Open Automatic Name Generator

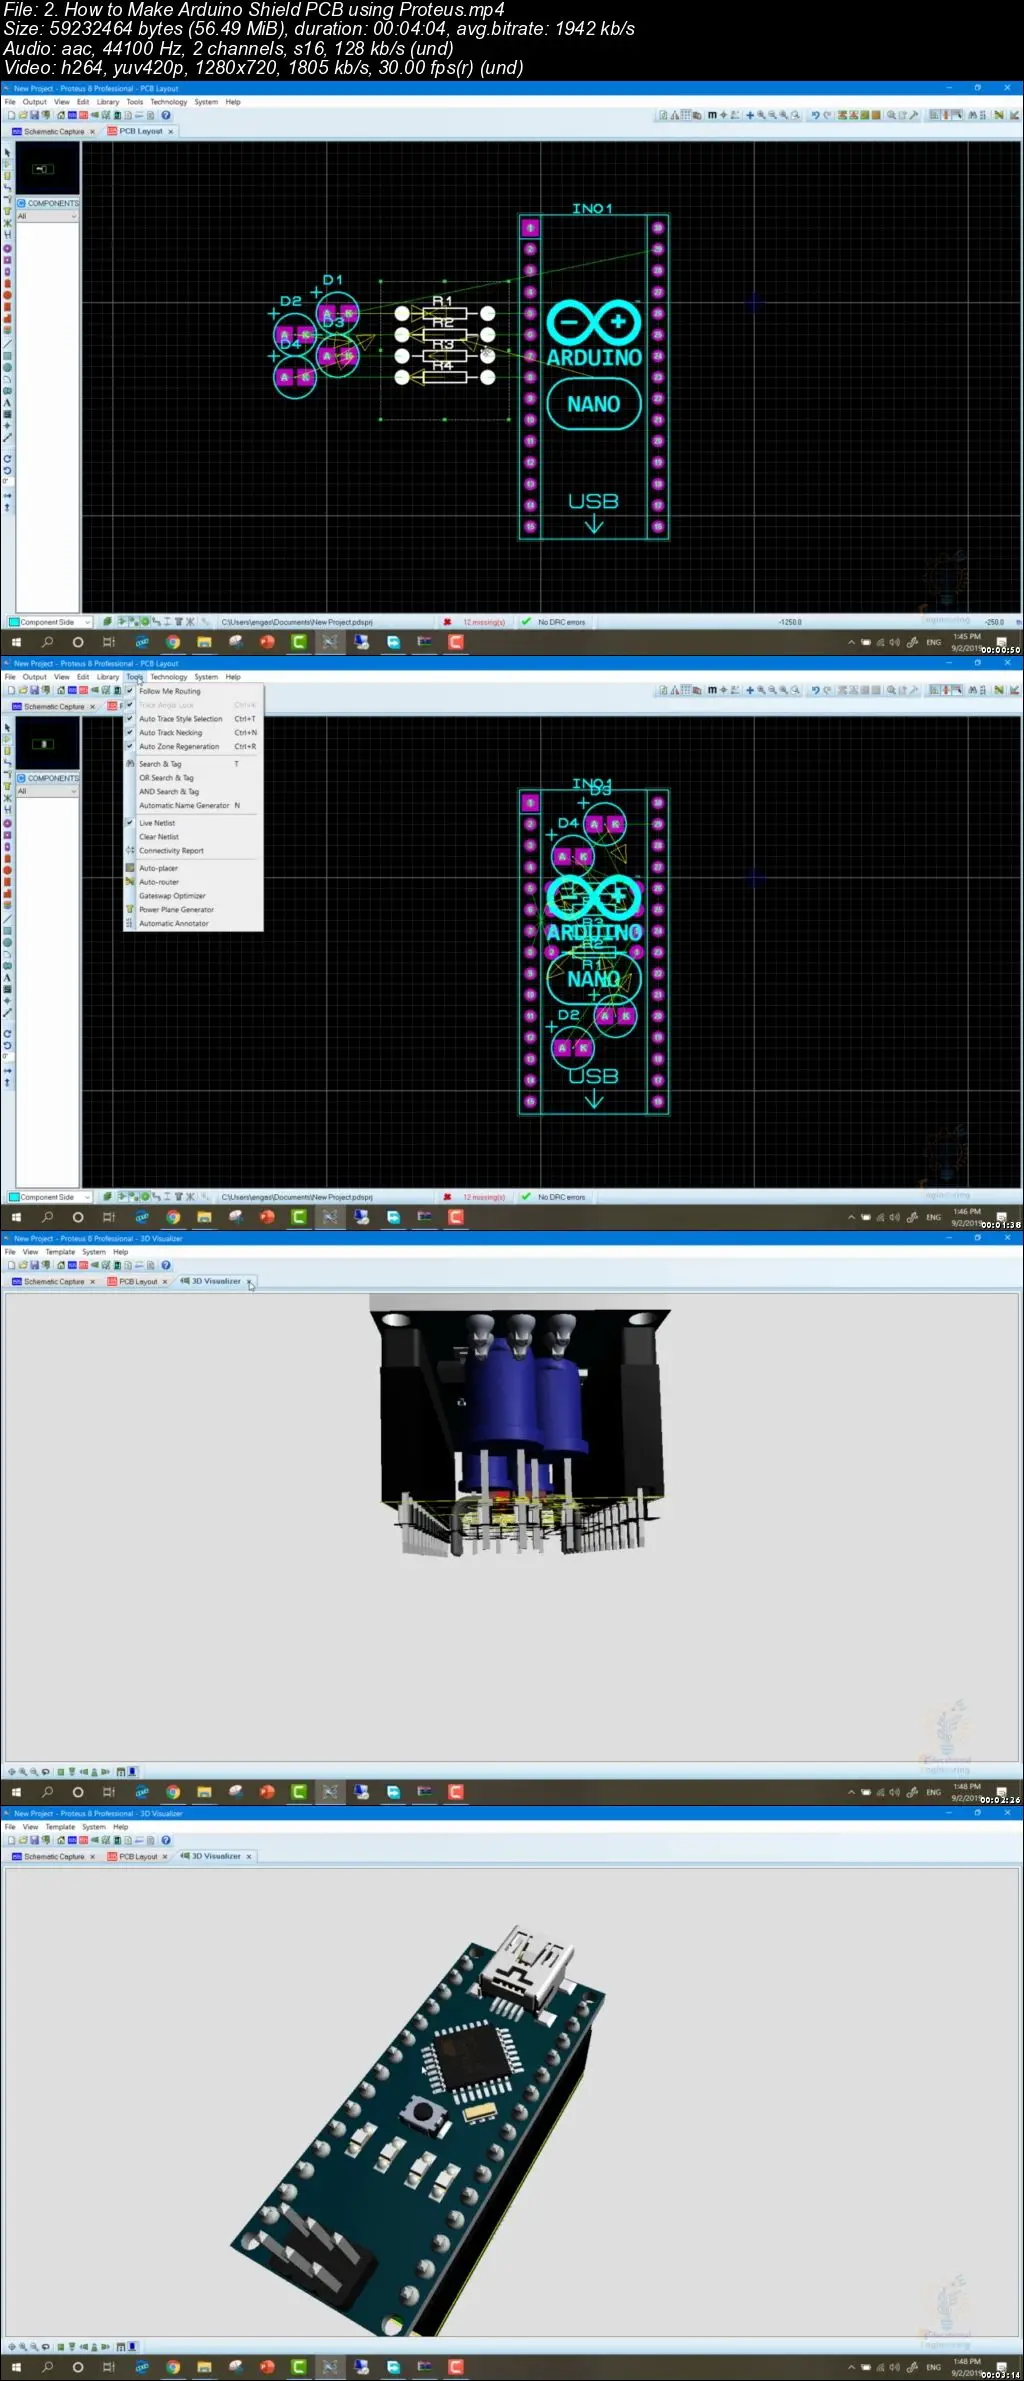point(193,806)
